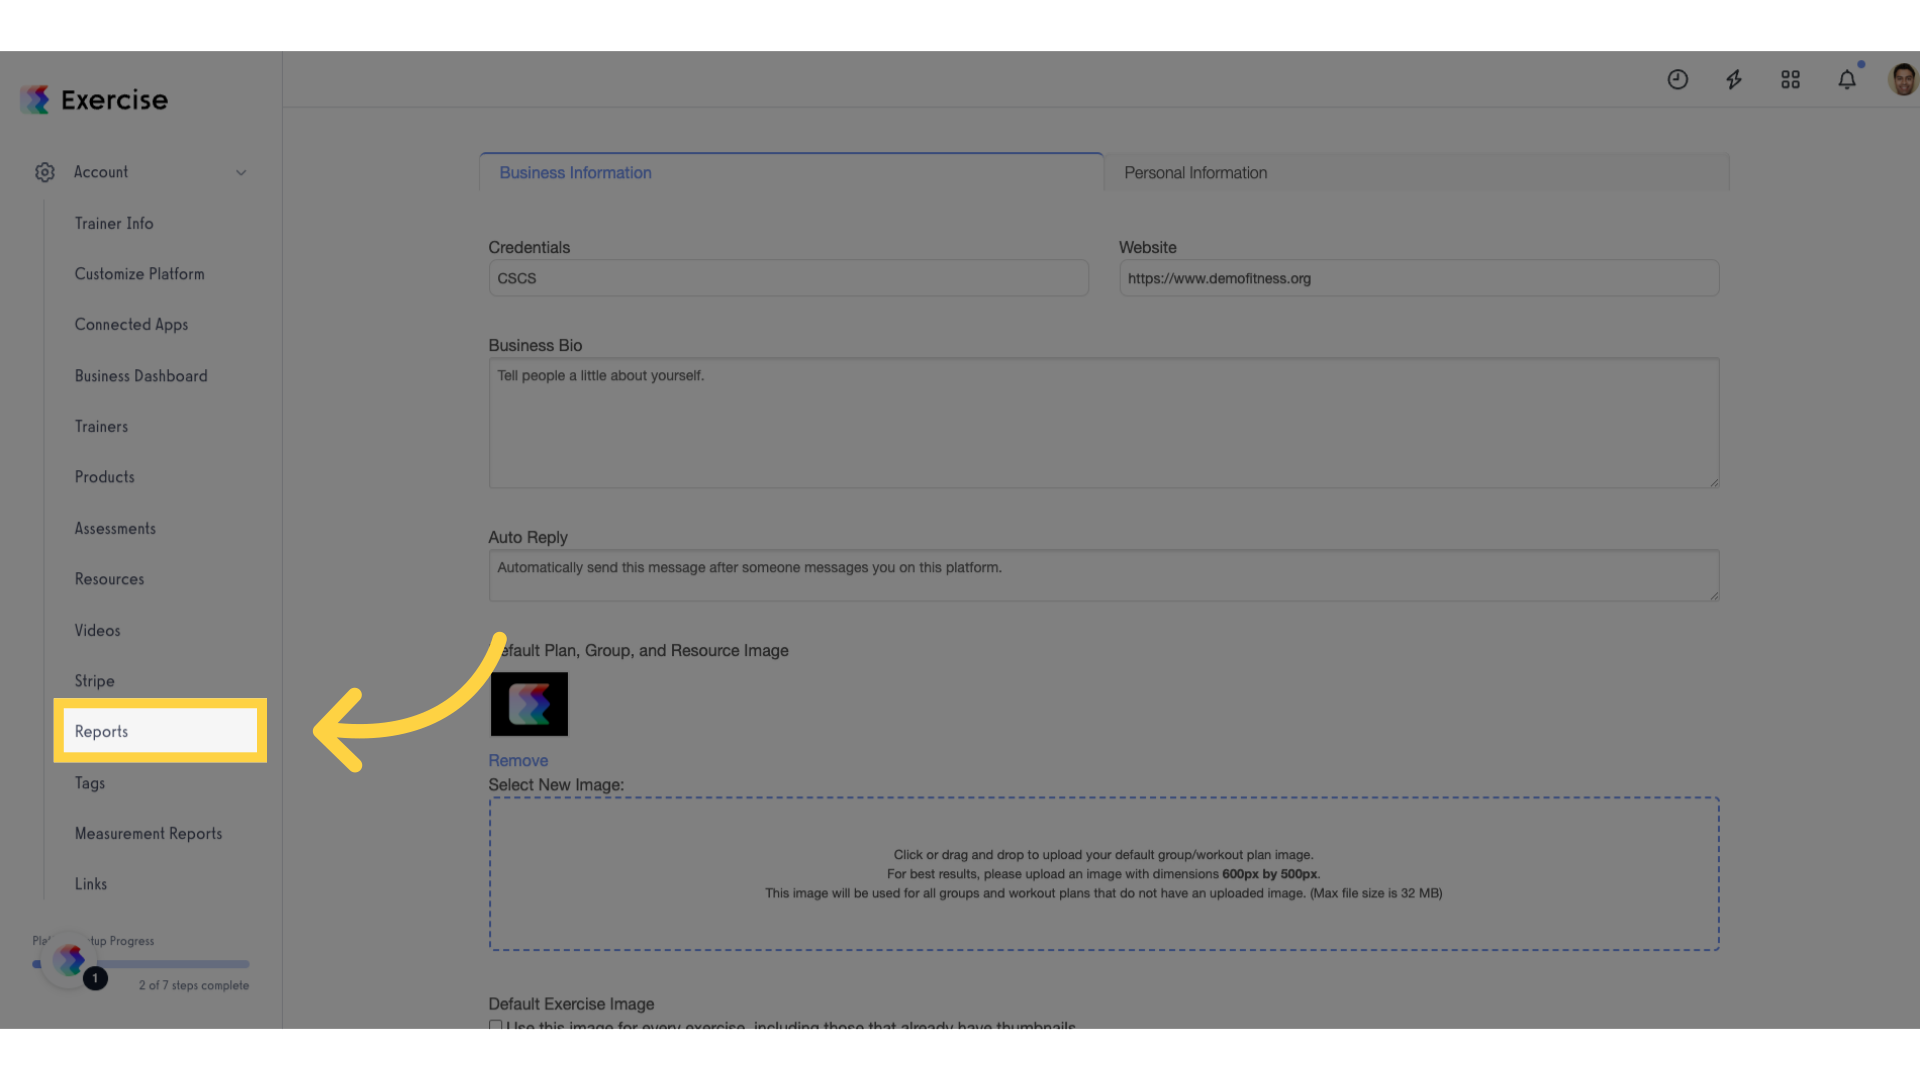Open Stripe settings

point(94,680)
